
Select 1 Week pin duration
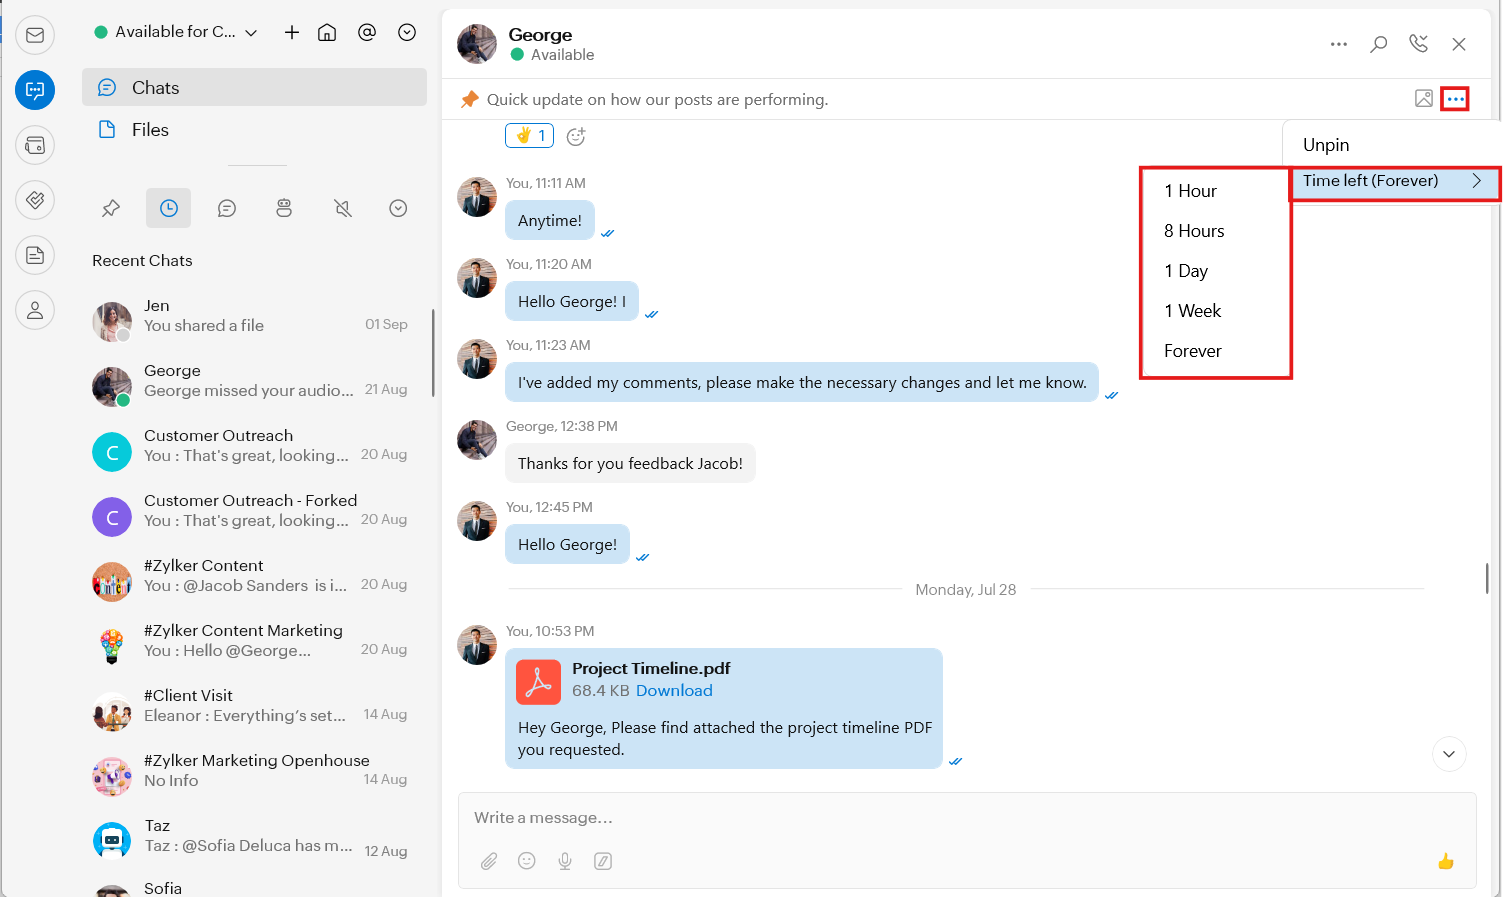pyautogui.click(x=1193, y=311)
